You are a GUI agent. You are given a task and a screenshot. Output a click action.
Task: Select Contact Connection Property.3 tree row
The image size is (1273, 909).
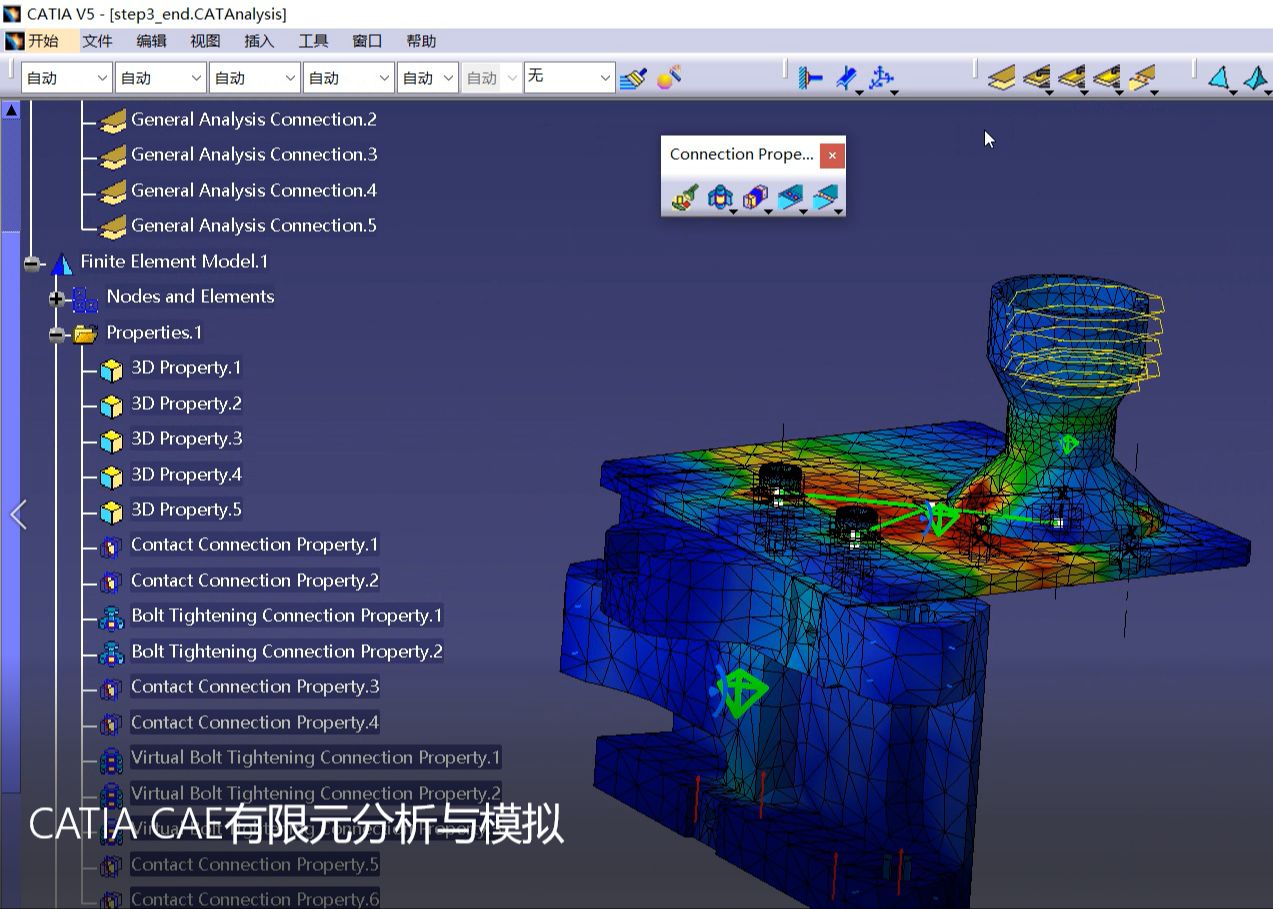[255, 687]
